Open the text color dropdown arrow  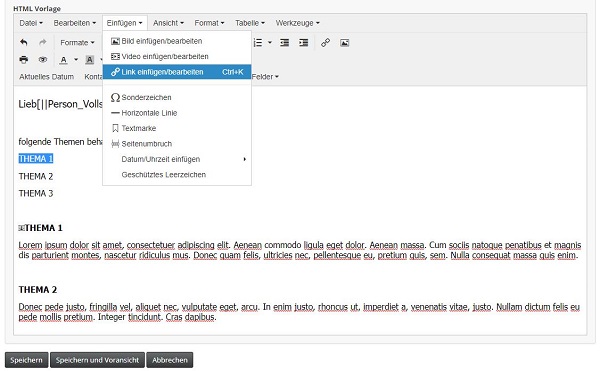(x=76, y=60)
